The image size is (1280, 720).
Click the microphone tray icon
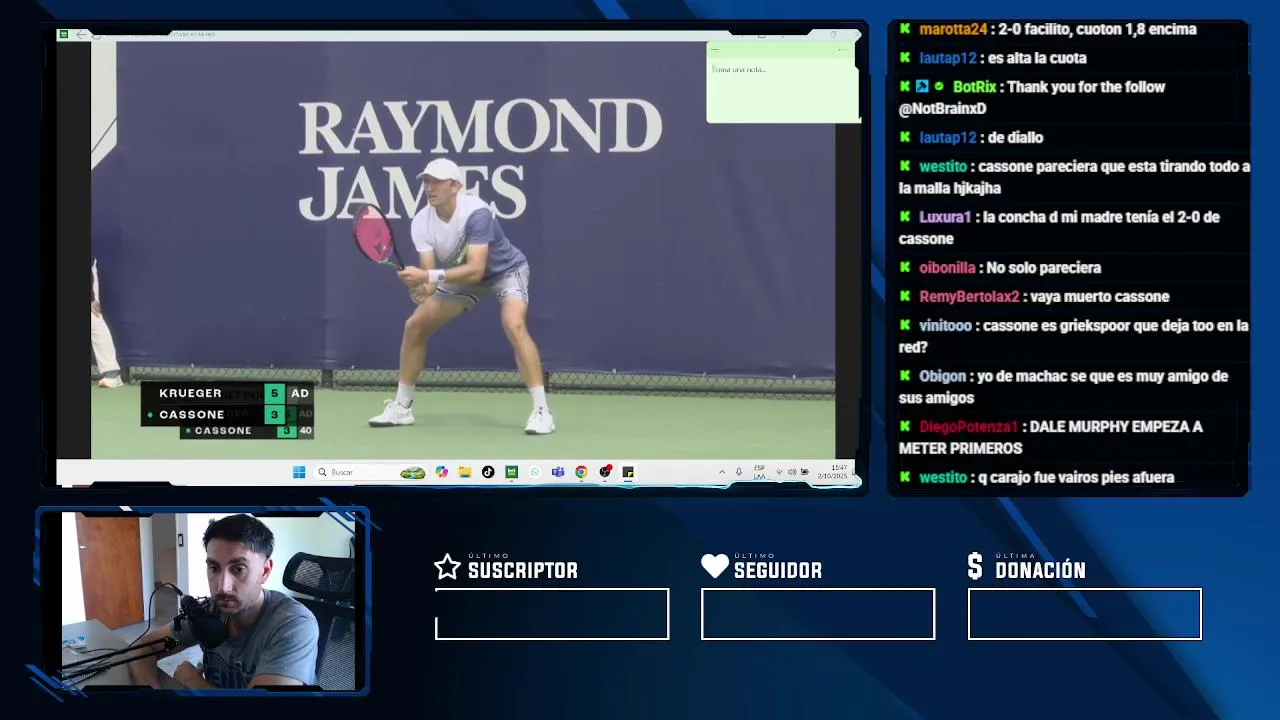point(739,472)
